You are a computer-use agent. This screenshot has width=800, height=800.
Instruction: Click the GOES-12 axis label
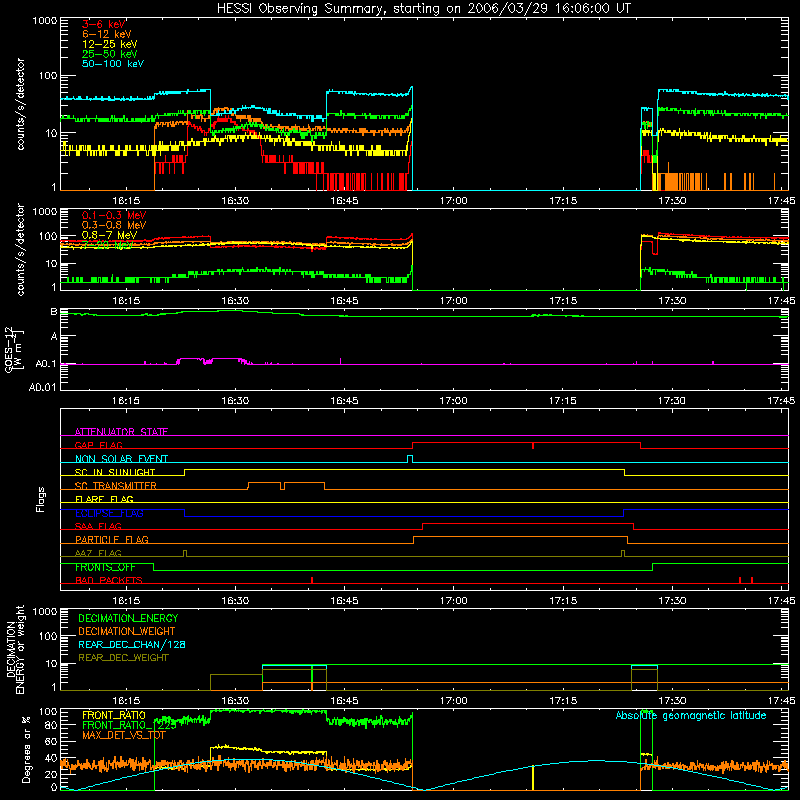14,349
